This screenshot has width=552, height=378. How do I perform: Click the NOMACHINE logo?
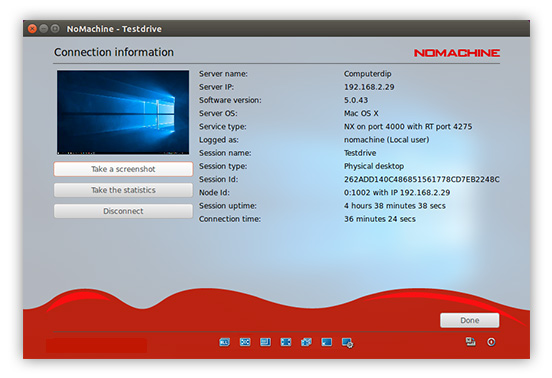point(457,53)
